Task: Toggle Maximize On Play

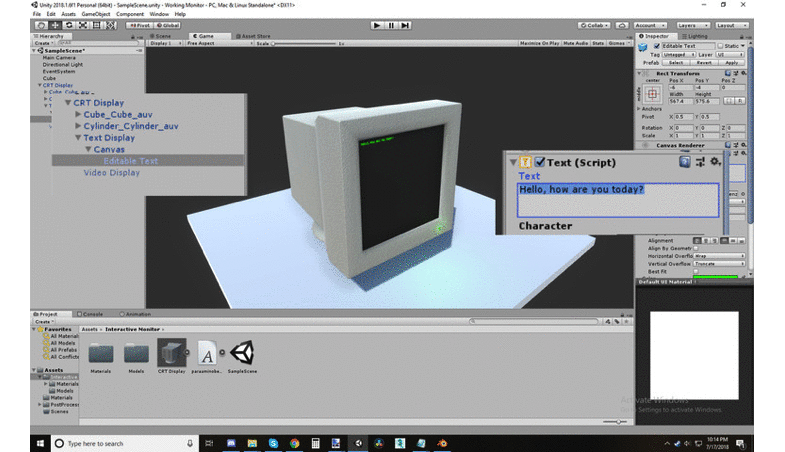Action: tap(539, 44)
